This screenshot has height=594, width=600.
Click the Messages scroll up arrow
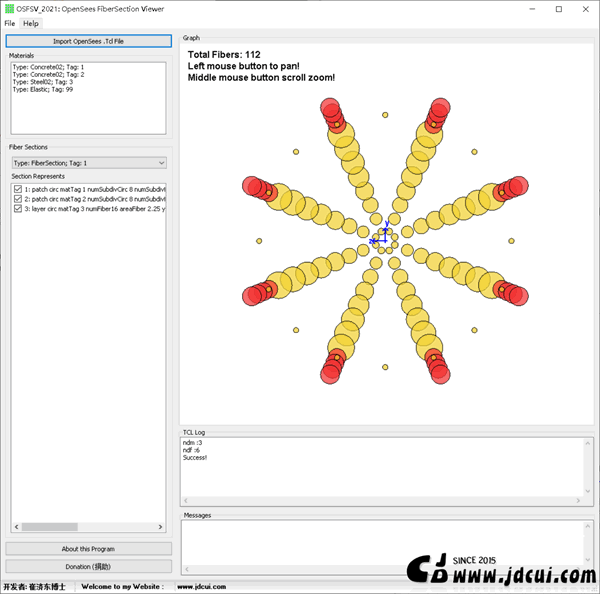[x=588, y=526]
